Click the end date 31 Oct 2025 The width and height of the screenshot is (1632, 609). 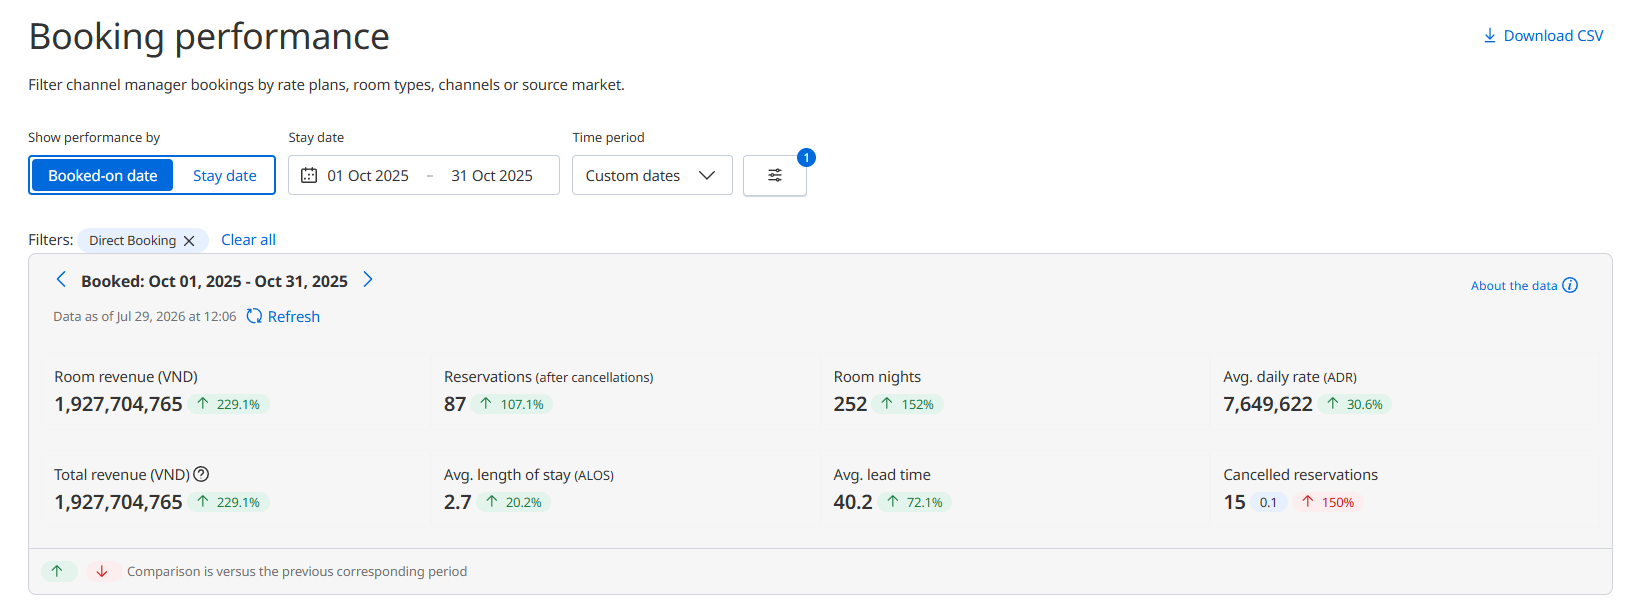coord(492,175)
